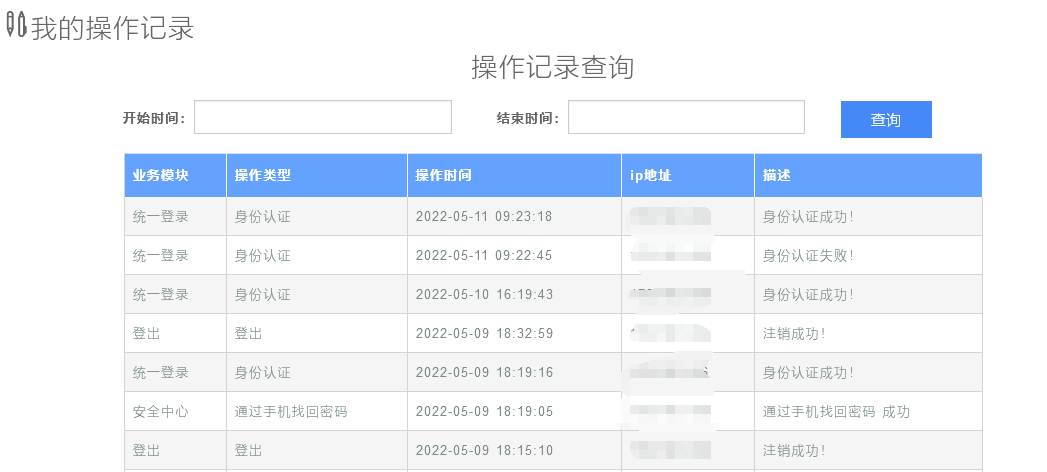Click the 开始时间 input field
The width and height of the screenshot is (1047, 472).
322,117
